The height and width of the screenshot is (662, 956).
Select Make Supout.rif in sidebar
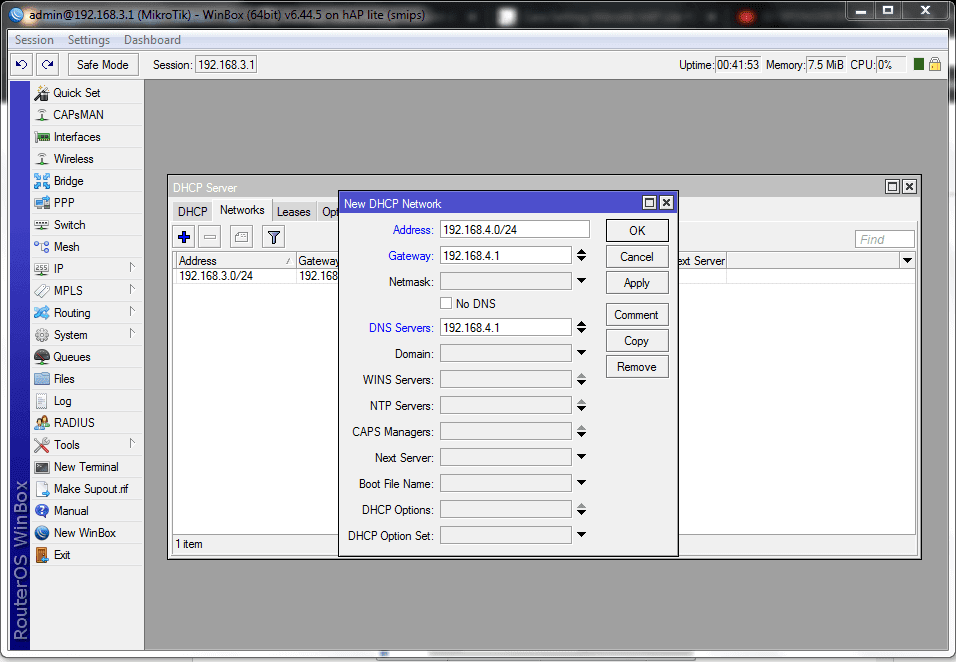tap(87, 488)
